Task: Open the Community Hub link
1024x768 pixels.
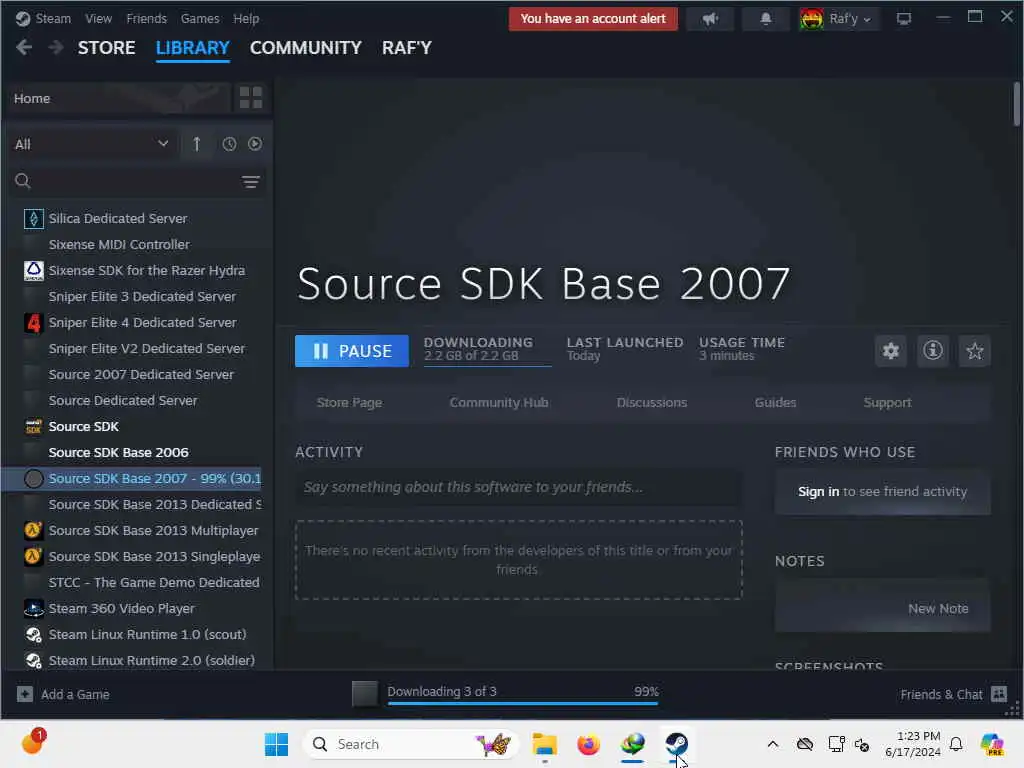Action: point(499,402)
